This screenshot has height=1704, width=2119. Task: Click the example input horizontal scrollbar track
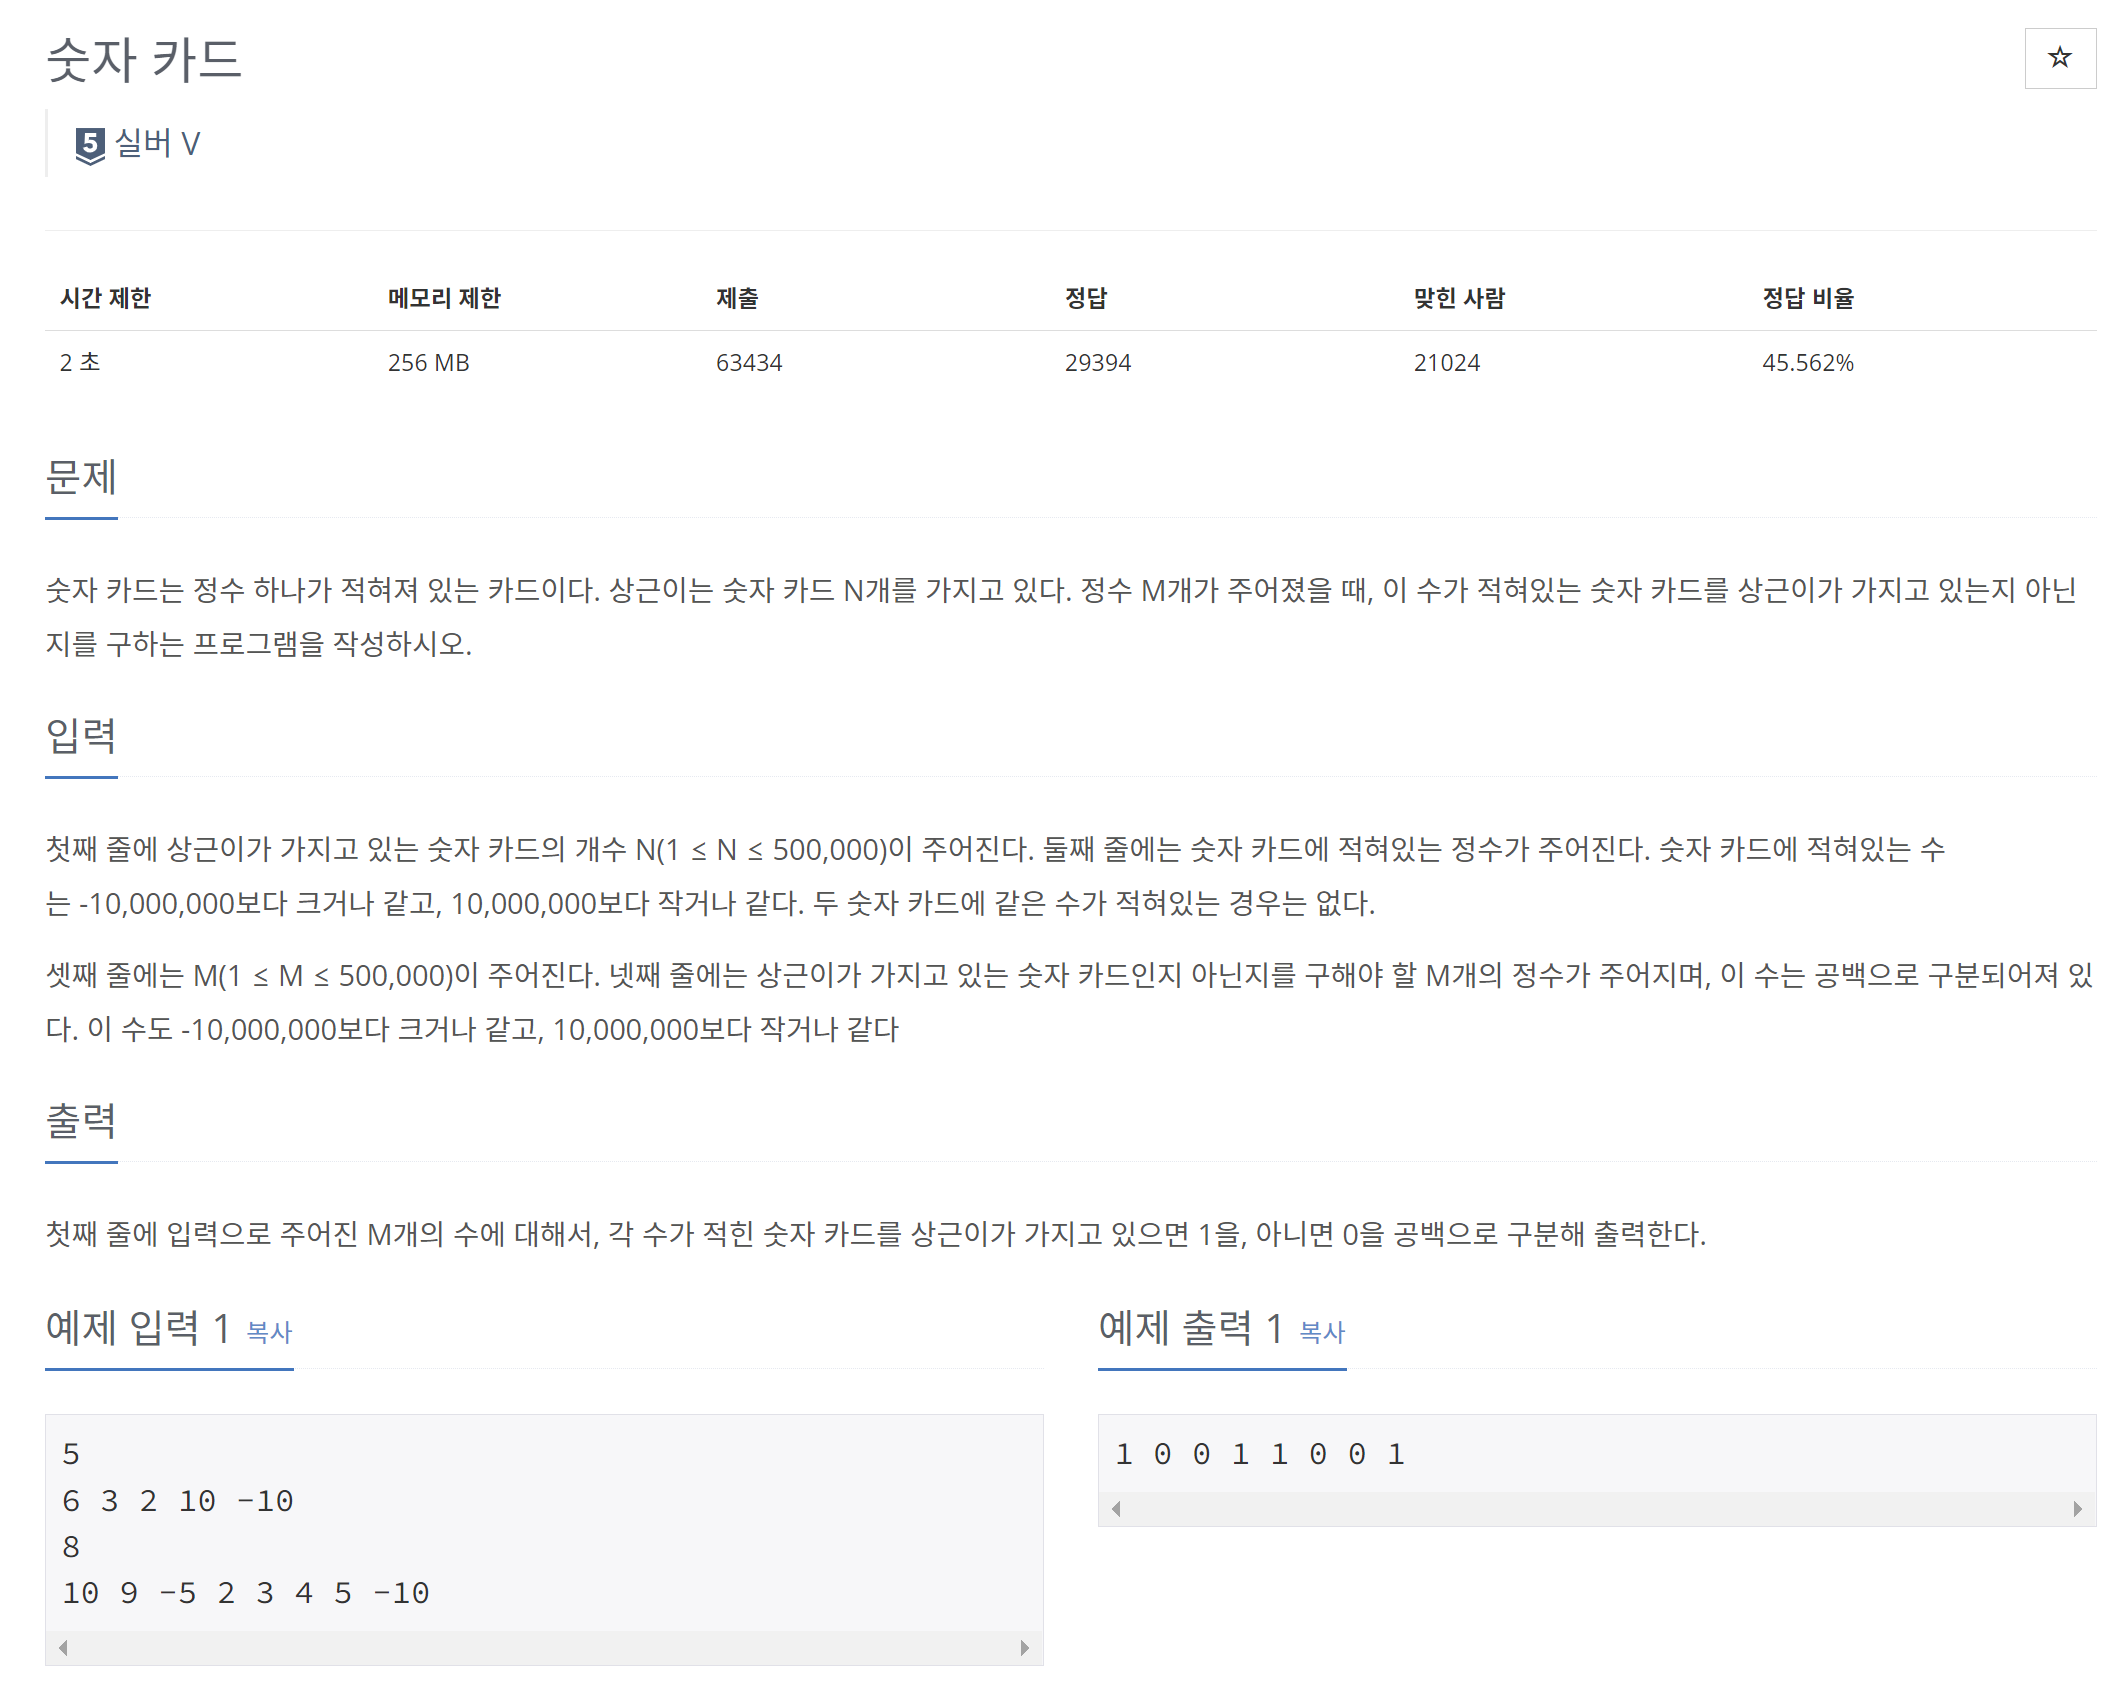(543, 1647)
